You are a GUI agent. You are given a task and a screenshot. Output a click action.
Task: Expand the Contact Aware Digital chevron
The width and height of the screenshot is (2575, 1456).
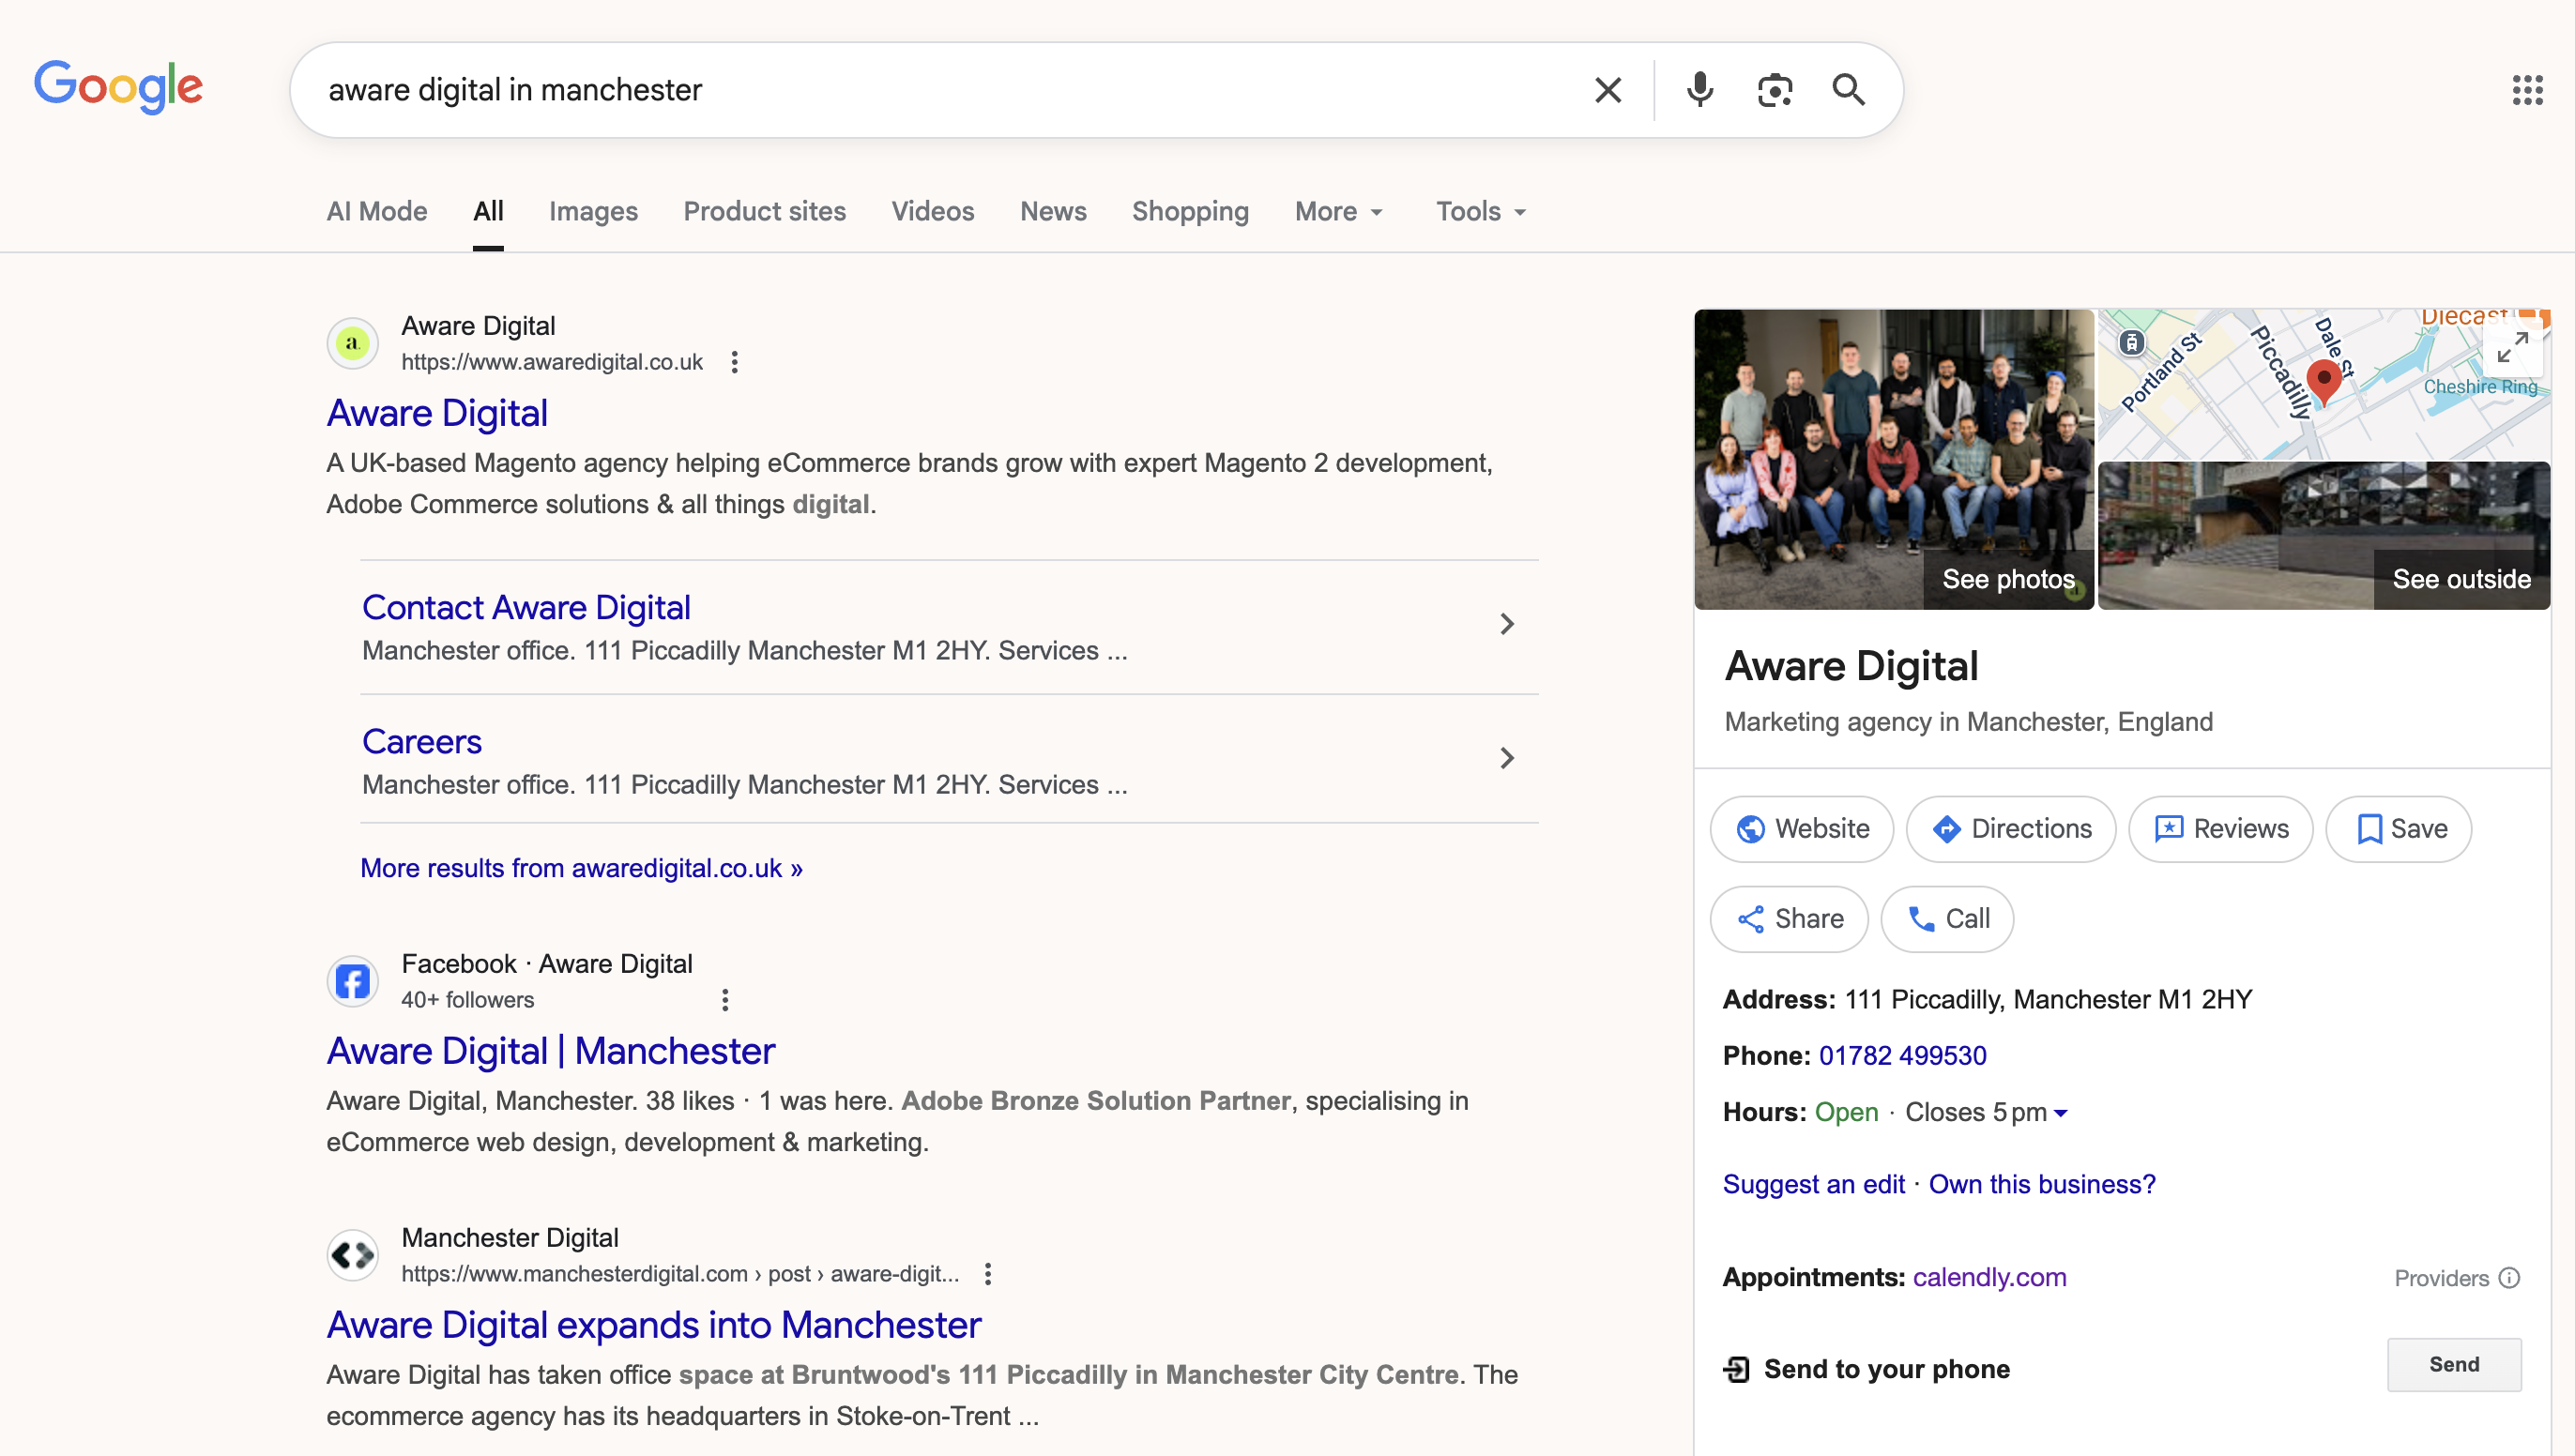tap(1507, 624)
